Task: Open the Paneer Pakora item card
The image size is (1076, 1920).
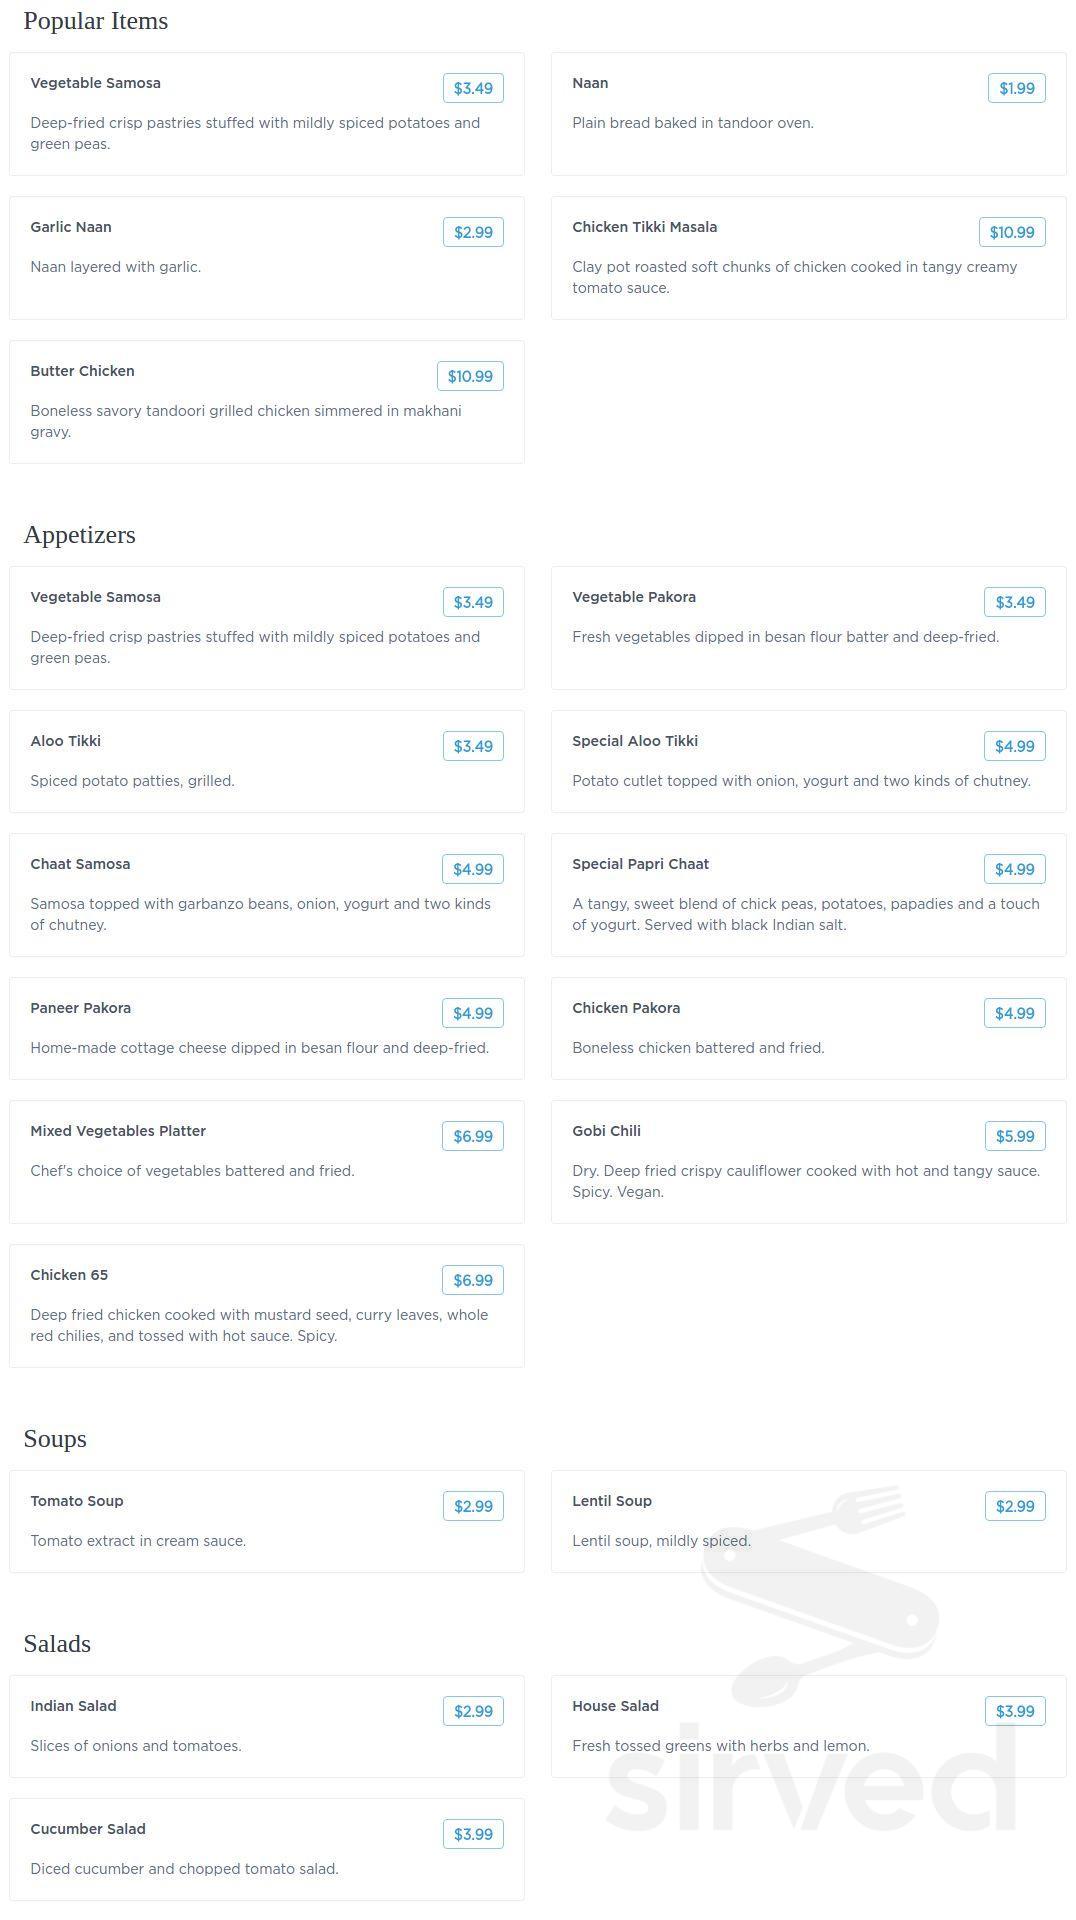Action: 267,1028
